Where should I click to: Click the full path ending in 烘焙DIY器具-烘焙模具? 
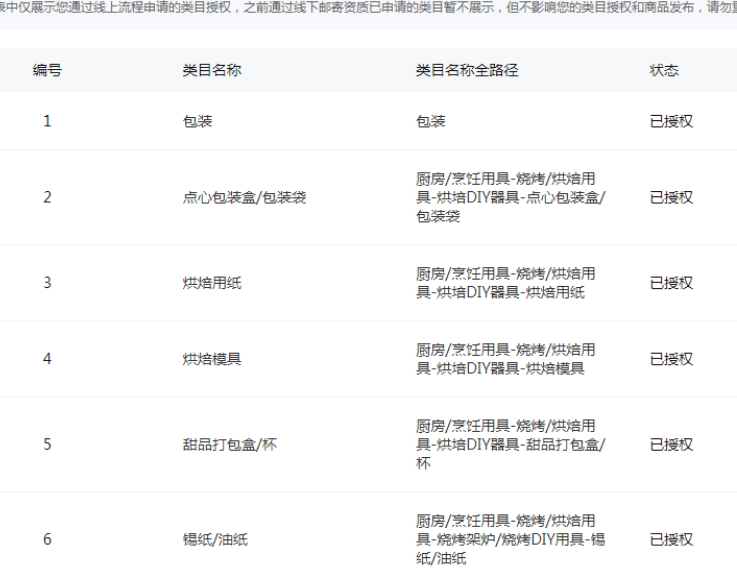coord(506,359)
